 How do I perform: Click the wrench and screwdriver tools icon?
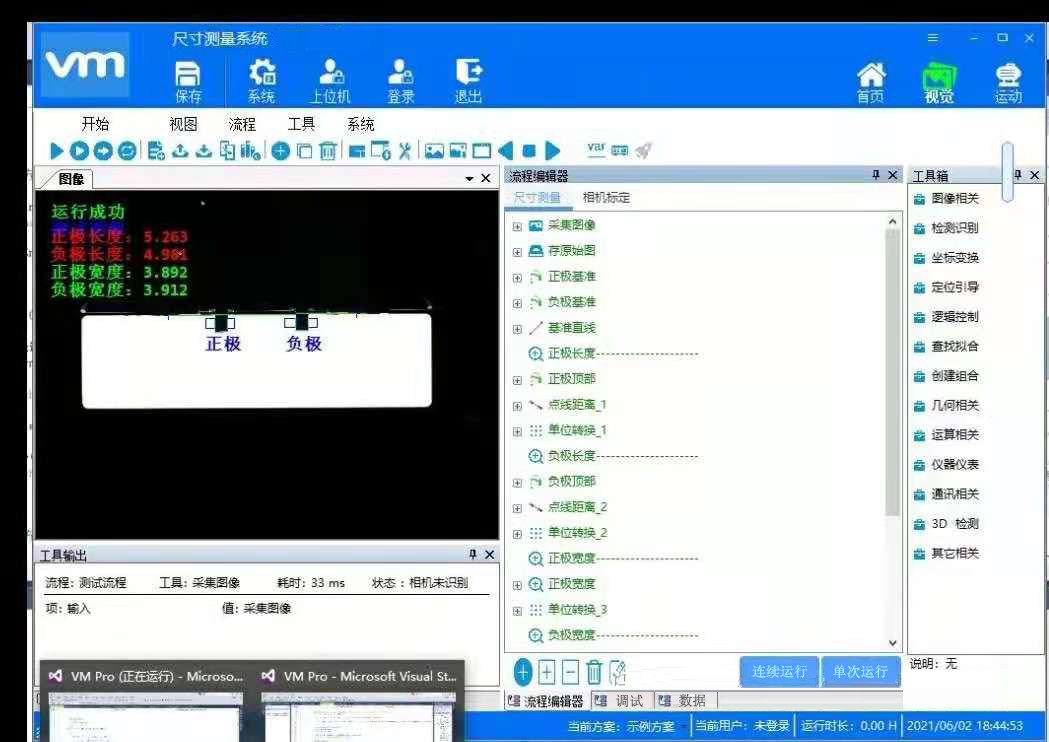405,151
